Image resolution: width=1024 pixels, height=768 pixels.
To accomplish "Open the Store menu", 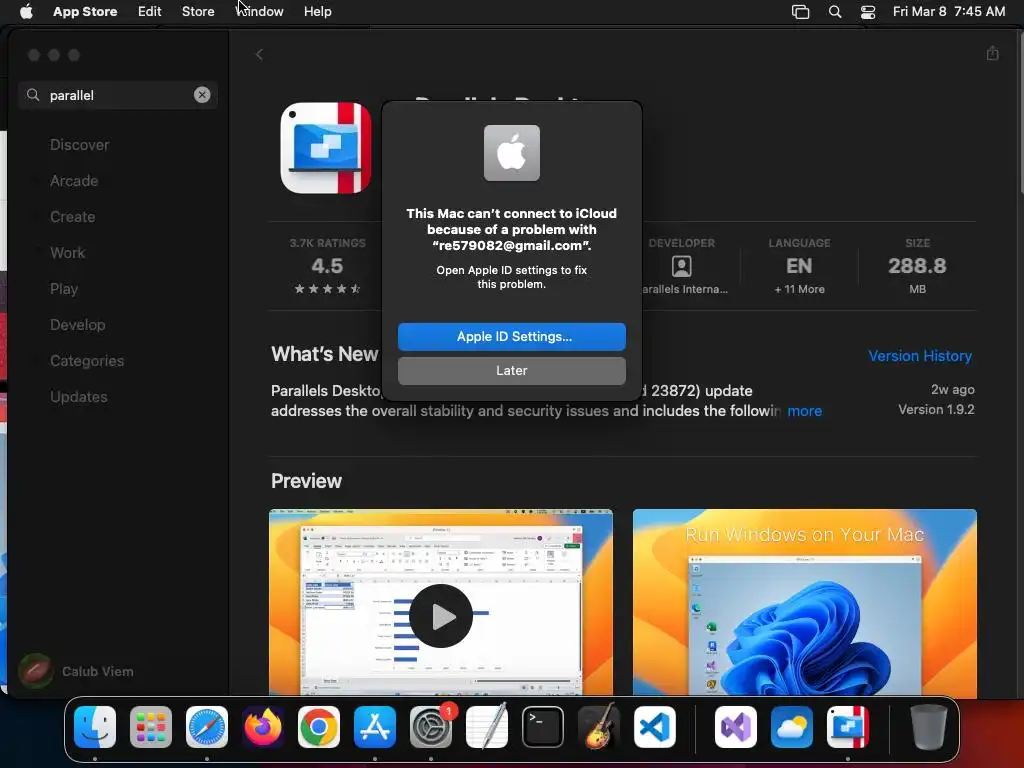I will (198, 11).
